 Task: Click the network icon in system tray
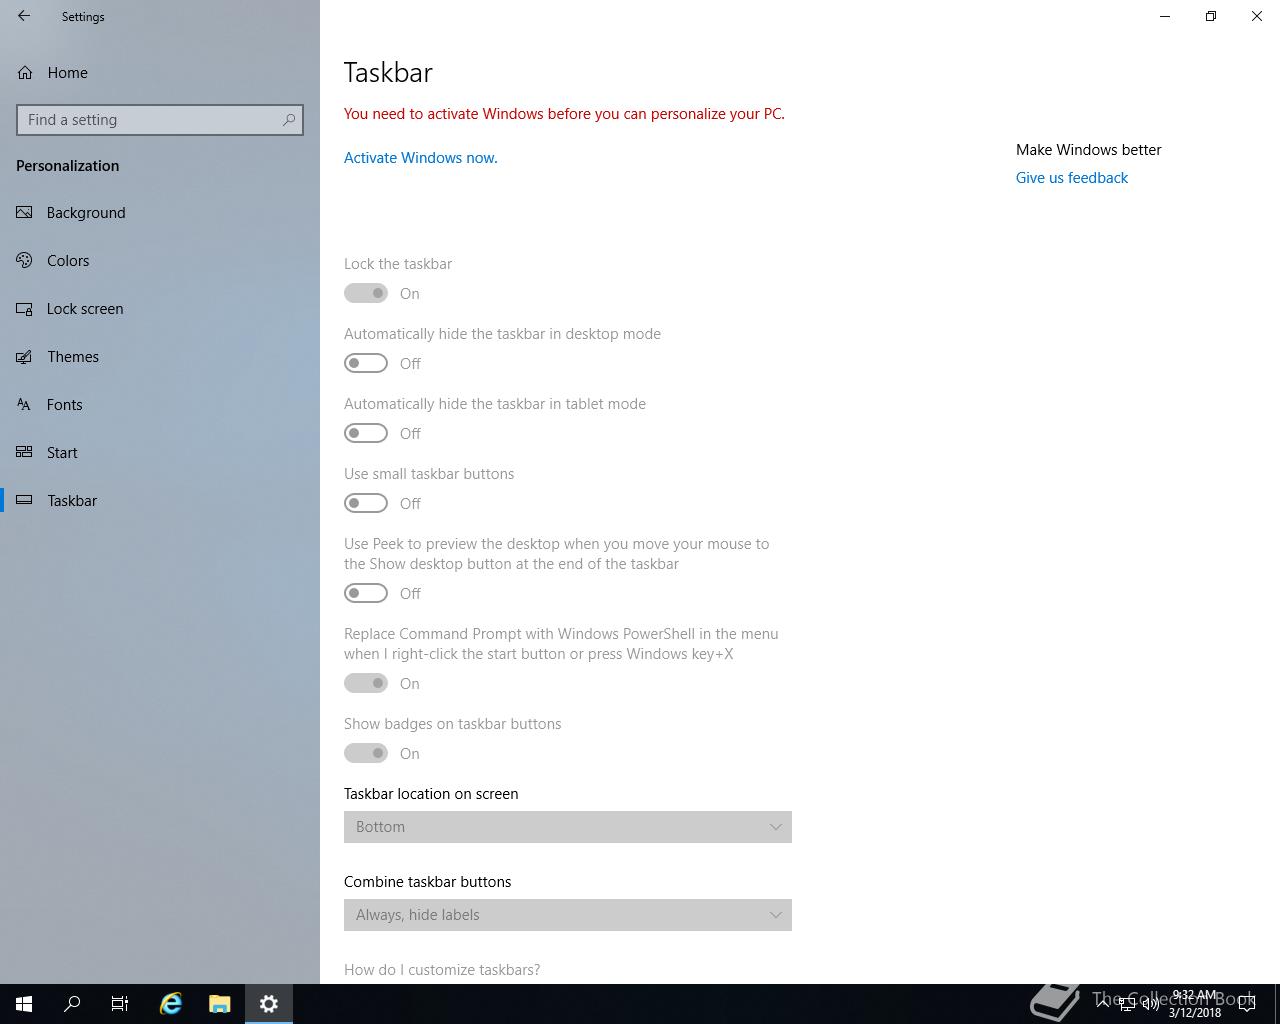point(1127,1004)
